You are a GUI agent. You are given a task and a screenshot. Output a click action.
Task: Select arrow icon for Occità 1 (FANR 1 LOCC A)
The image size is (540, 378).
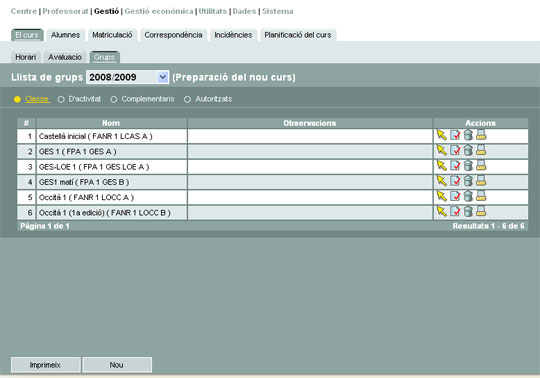(442, 196)
